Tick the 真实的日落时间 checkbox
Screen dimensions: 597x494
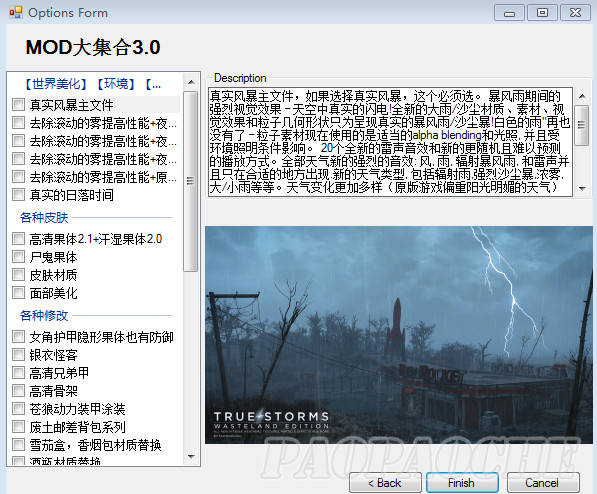coord(18,195)
